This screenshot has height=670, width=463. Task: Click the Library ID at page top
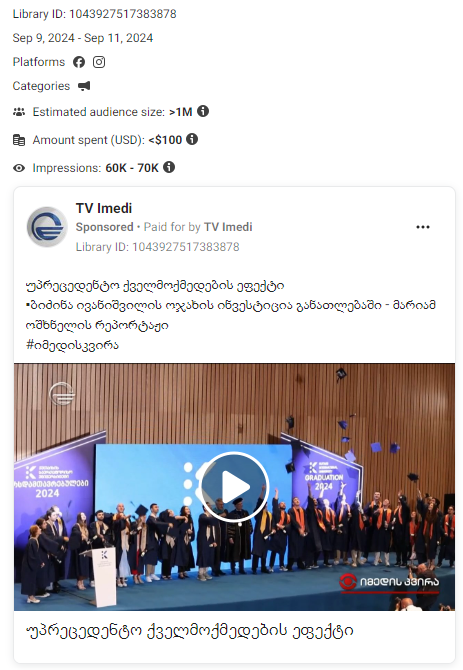(x=94, y=14)
